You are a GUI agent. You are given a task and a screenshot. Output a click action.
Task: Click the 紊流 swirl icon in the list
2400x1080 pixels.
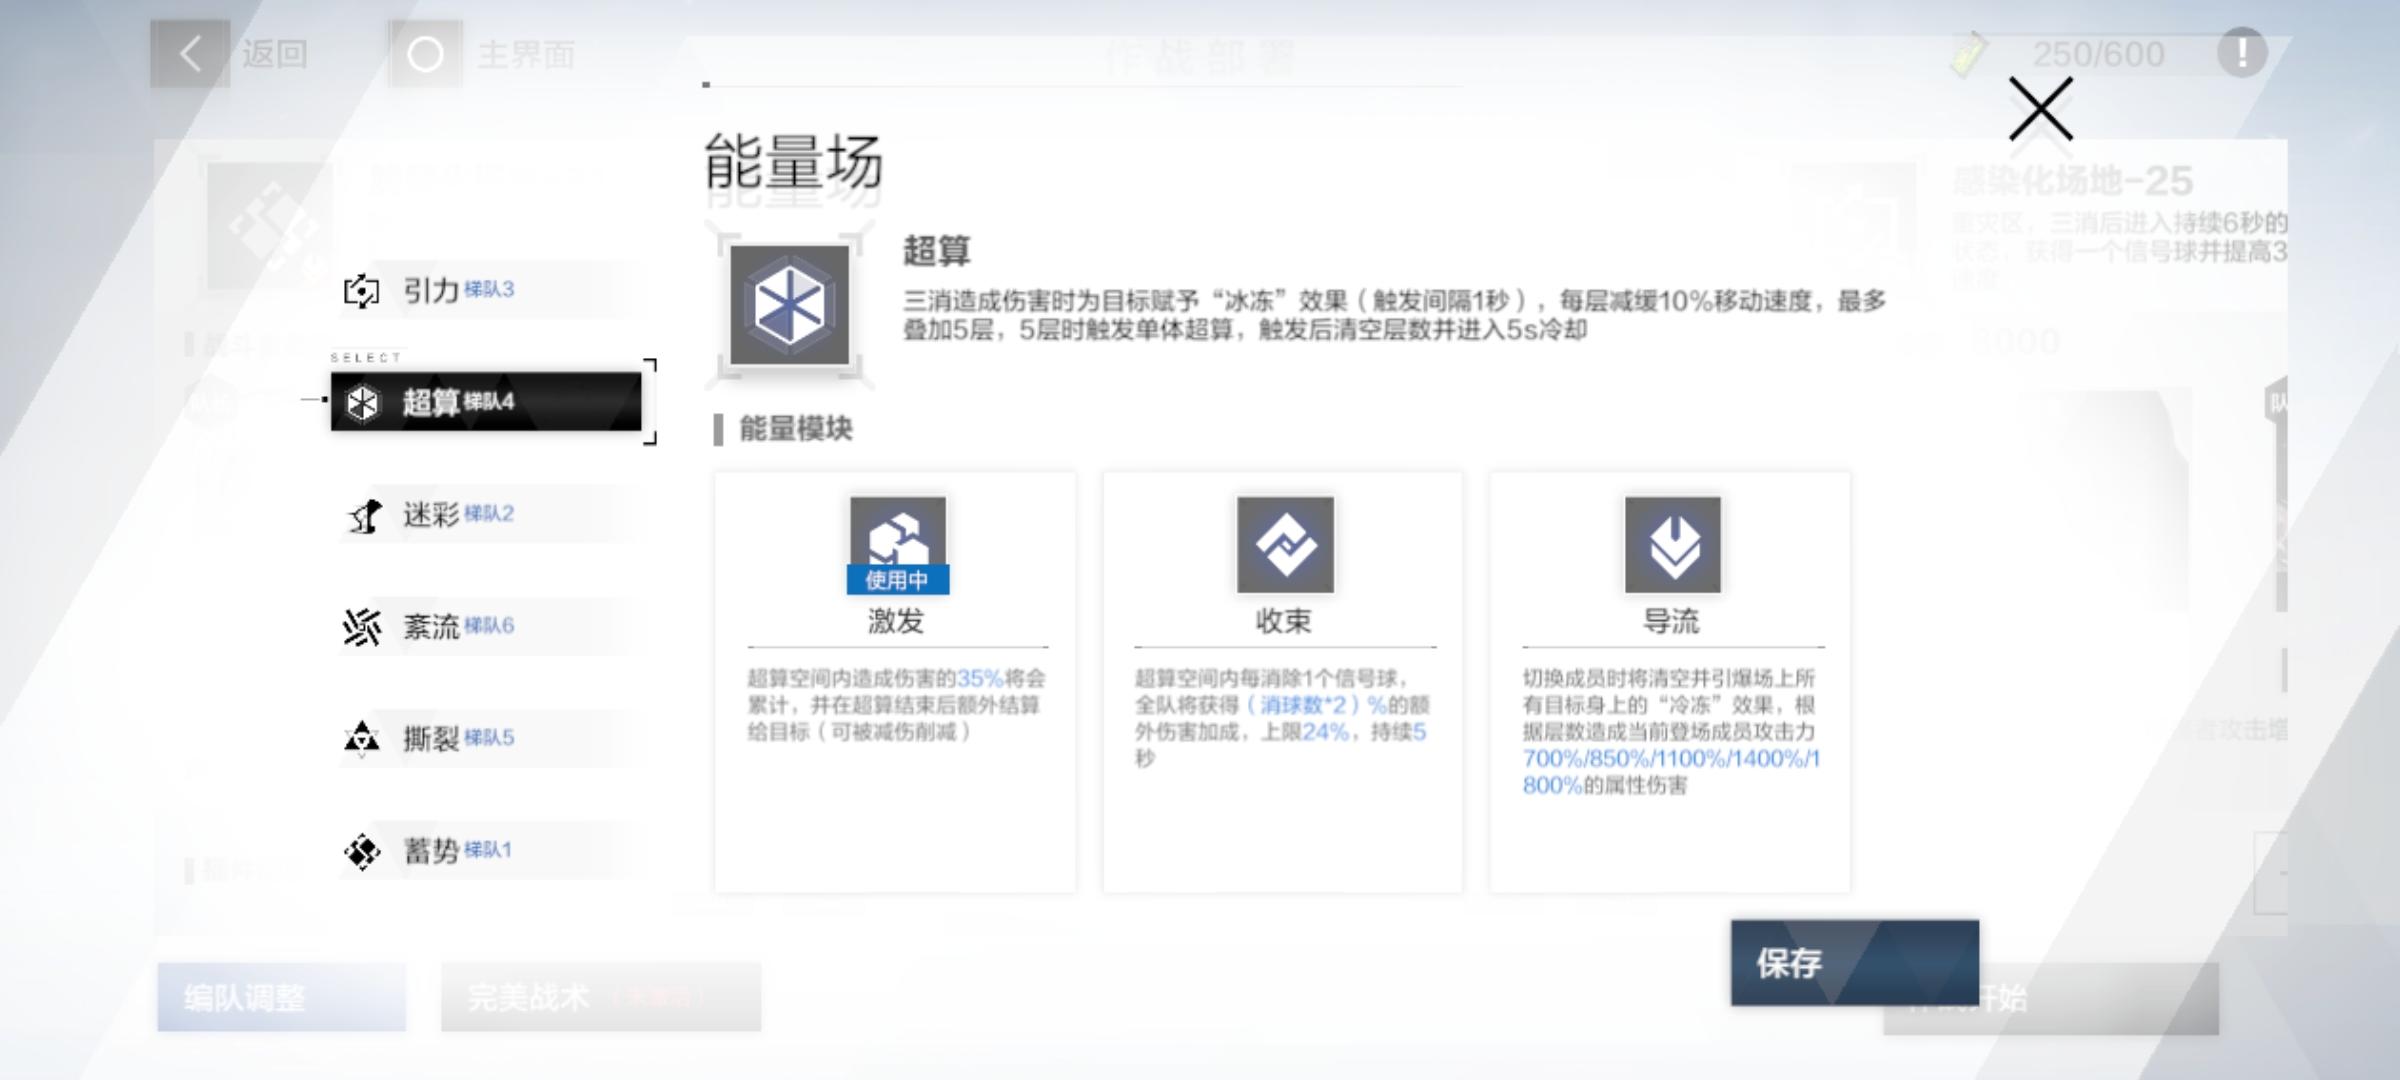(x=362, y=627)
